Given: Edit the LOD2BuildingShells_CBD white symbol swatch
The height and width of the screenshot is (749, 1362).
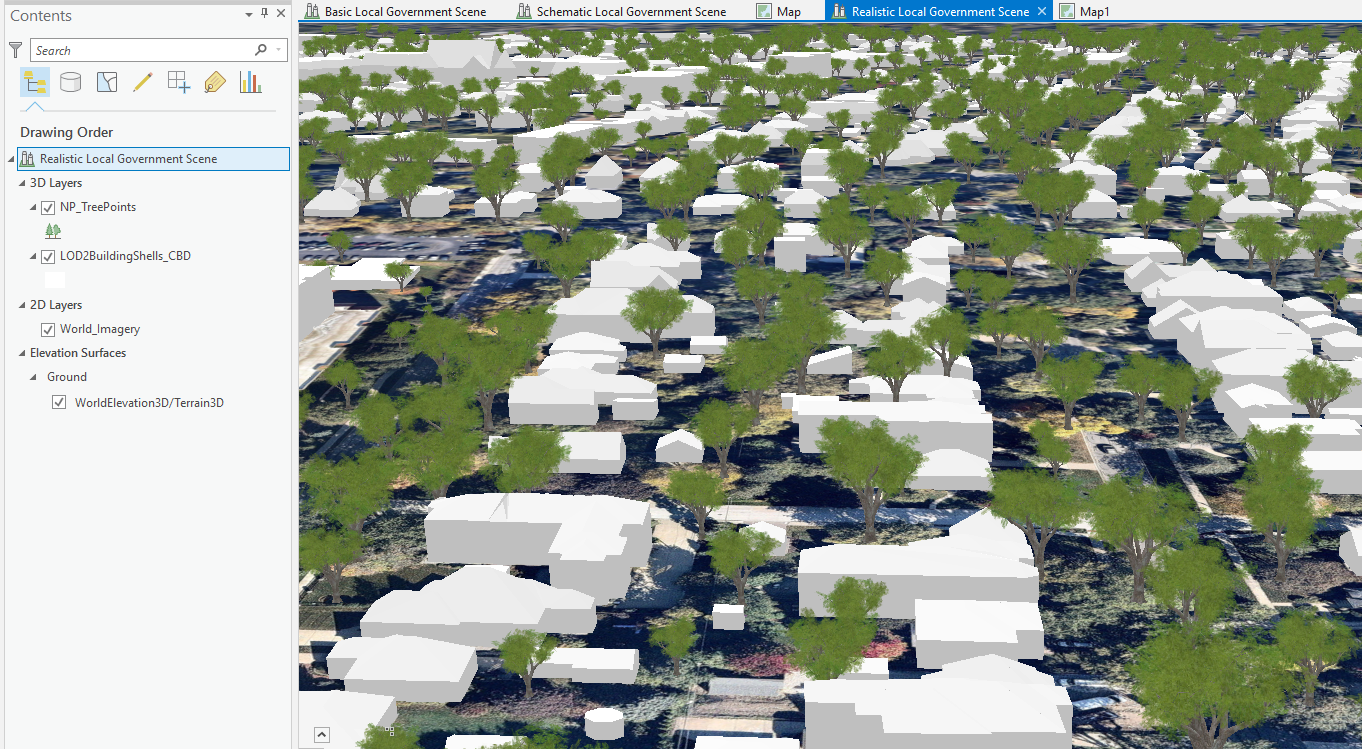Looking at the screenshot, I should (54, 279).
